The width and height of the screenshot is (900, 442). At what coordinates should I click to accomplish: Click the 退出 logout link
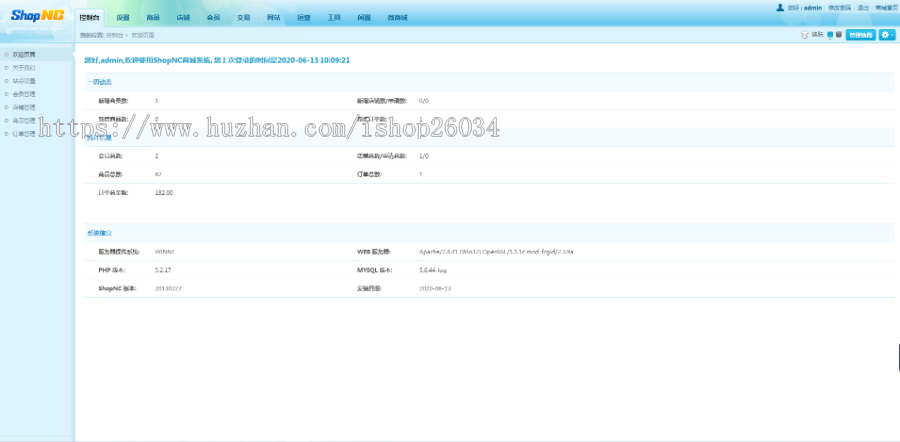click(x=863, y=8)
